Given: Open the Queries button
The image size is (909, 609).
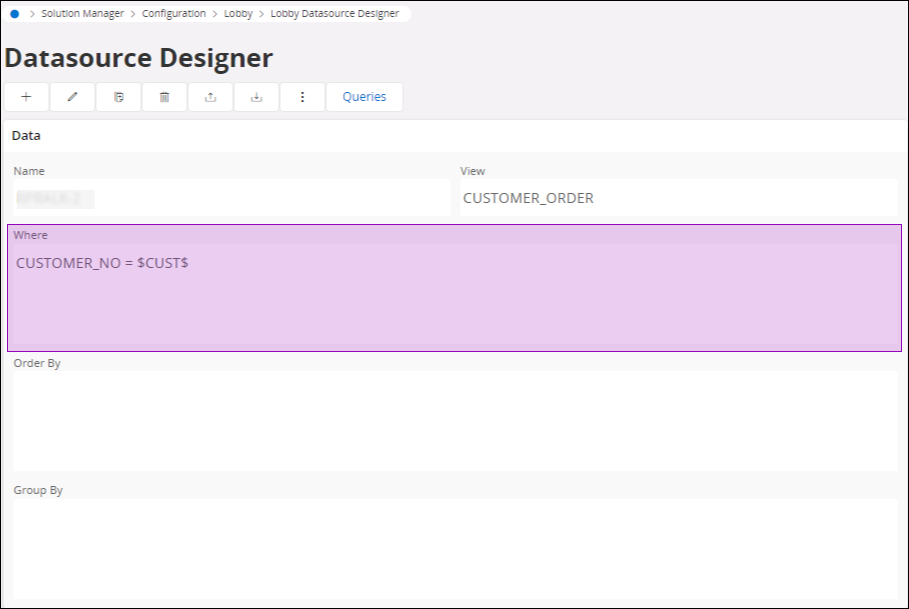Looking at the screenshot, I should [x=364, y=97].
